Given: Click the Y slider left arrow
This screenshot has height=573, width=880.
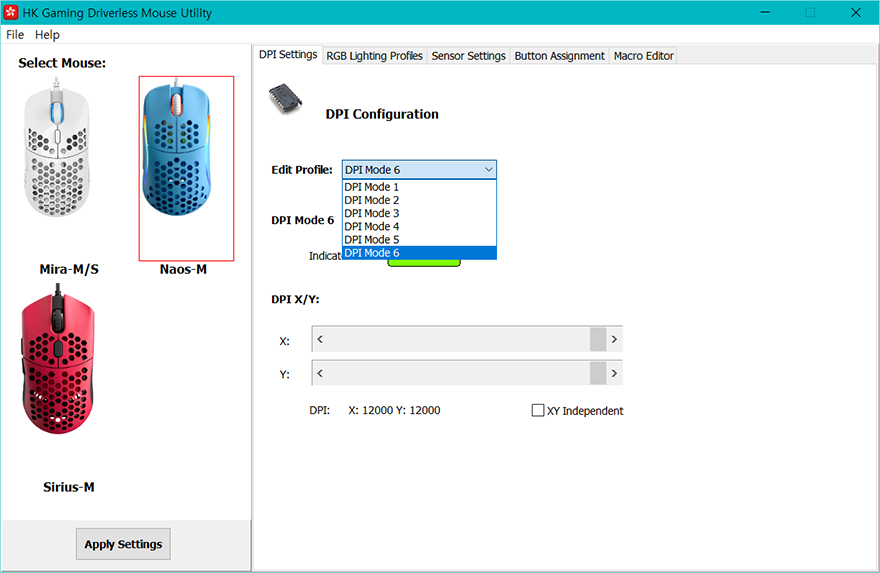Looking at the screenshot, I should coord(320,373).
